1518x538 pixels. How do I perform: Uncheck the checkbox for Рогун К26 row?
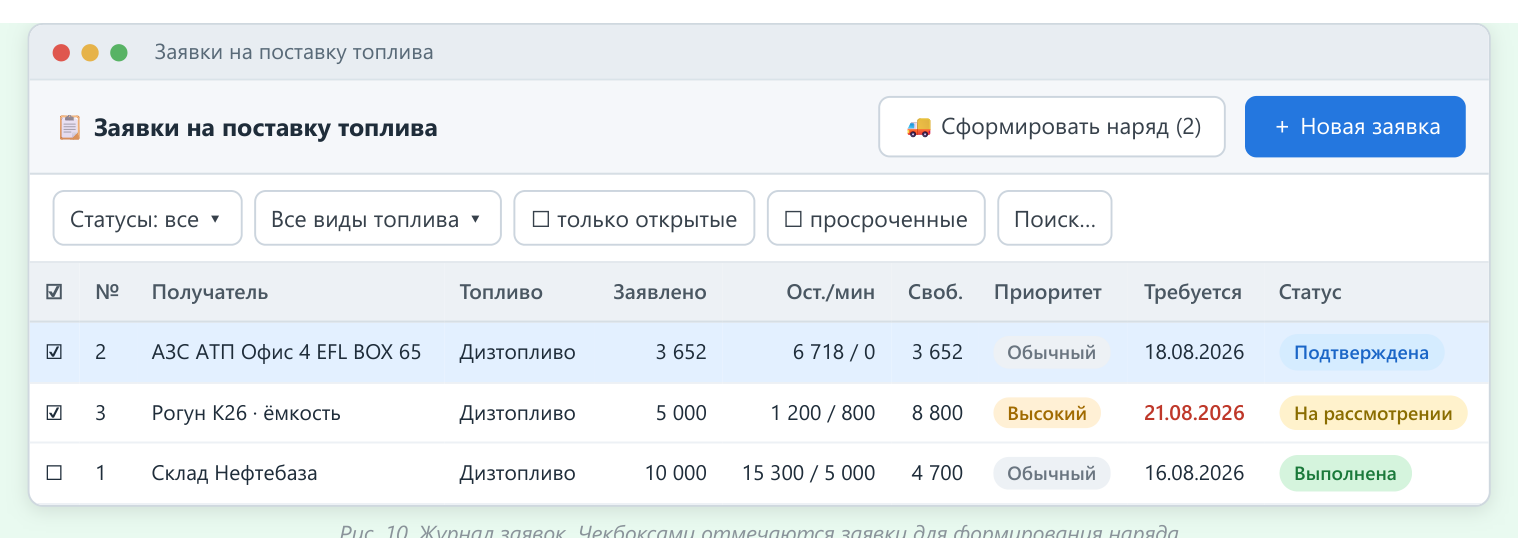click(54, 413)
